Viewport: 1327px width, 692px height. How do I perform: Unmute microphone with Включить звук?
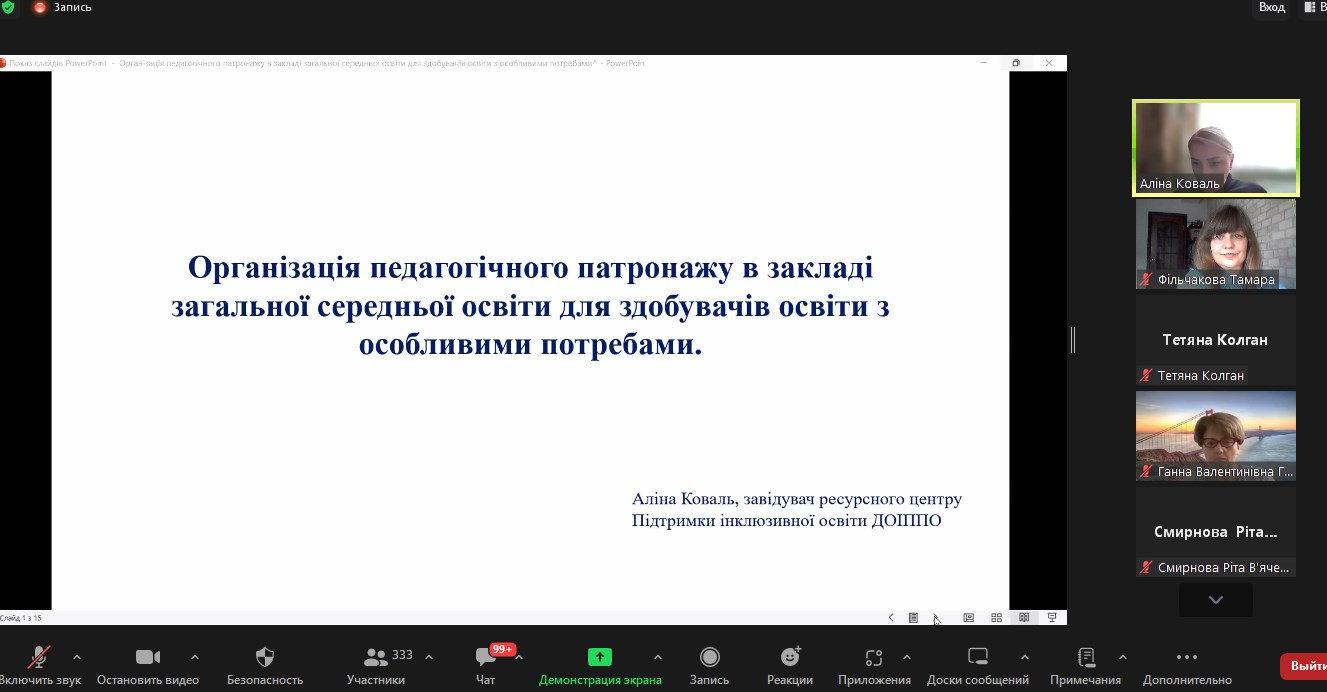tap(39, 657)
